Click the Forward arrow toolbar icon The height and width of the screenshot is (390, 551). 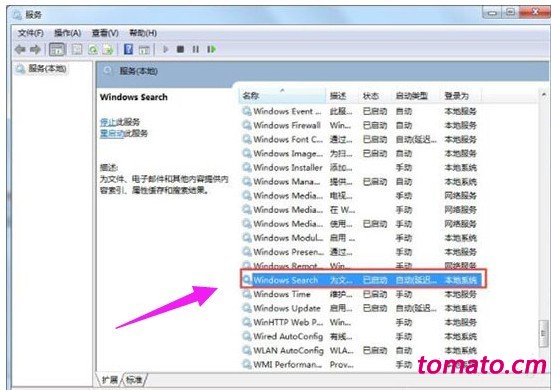(35, 50)
